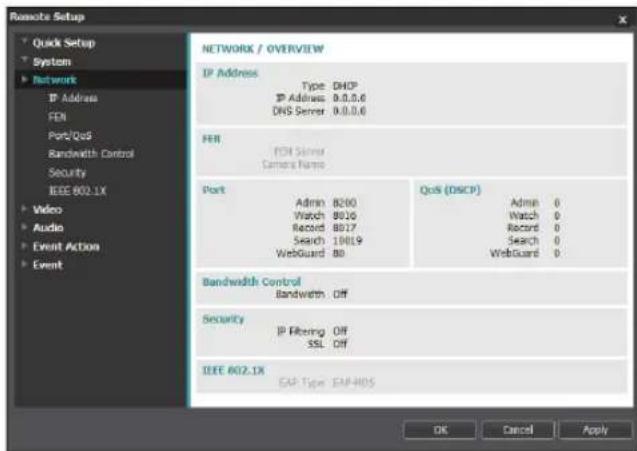Viewport: 637px width, 451px height.
Task: Click the Security overview heading
Action: (x=223, y=319)
